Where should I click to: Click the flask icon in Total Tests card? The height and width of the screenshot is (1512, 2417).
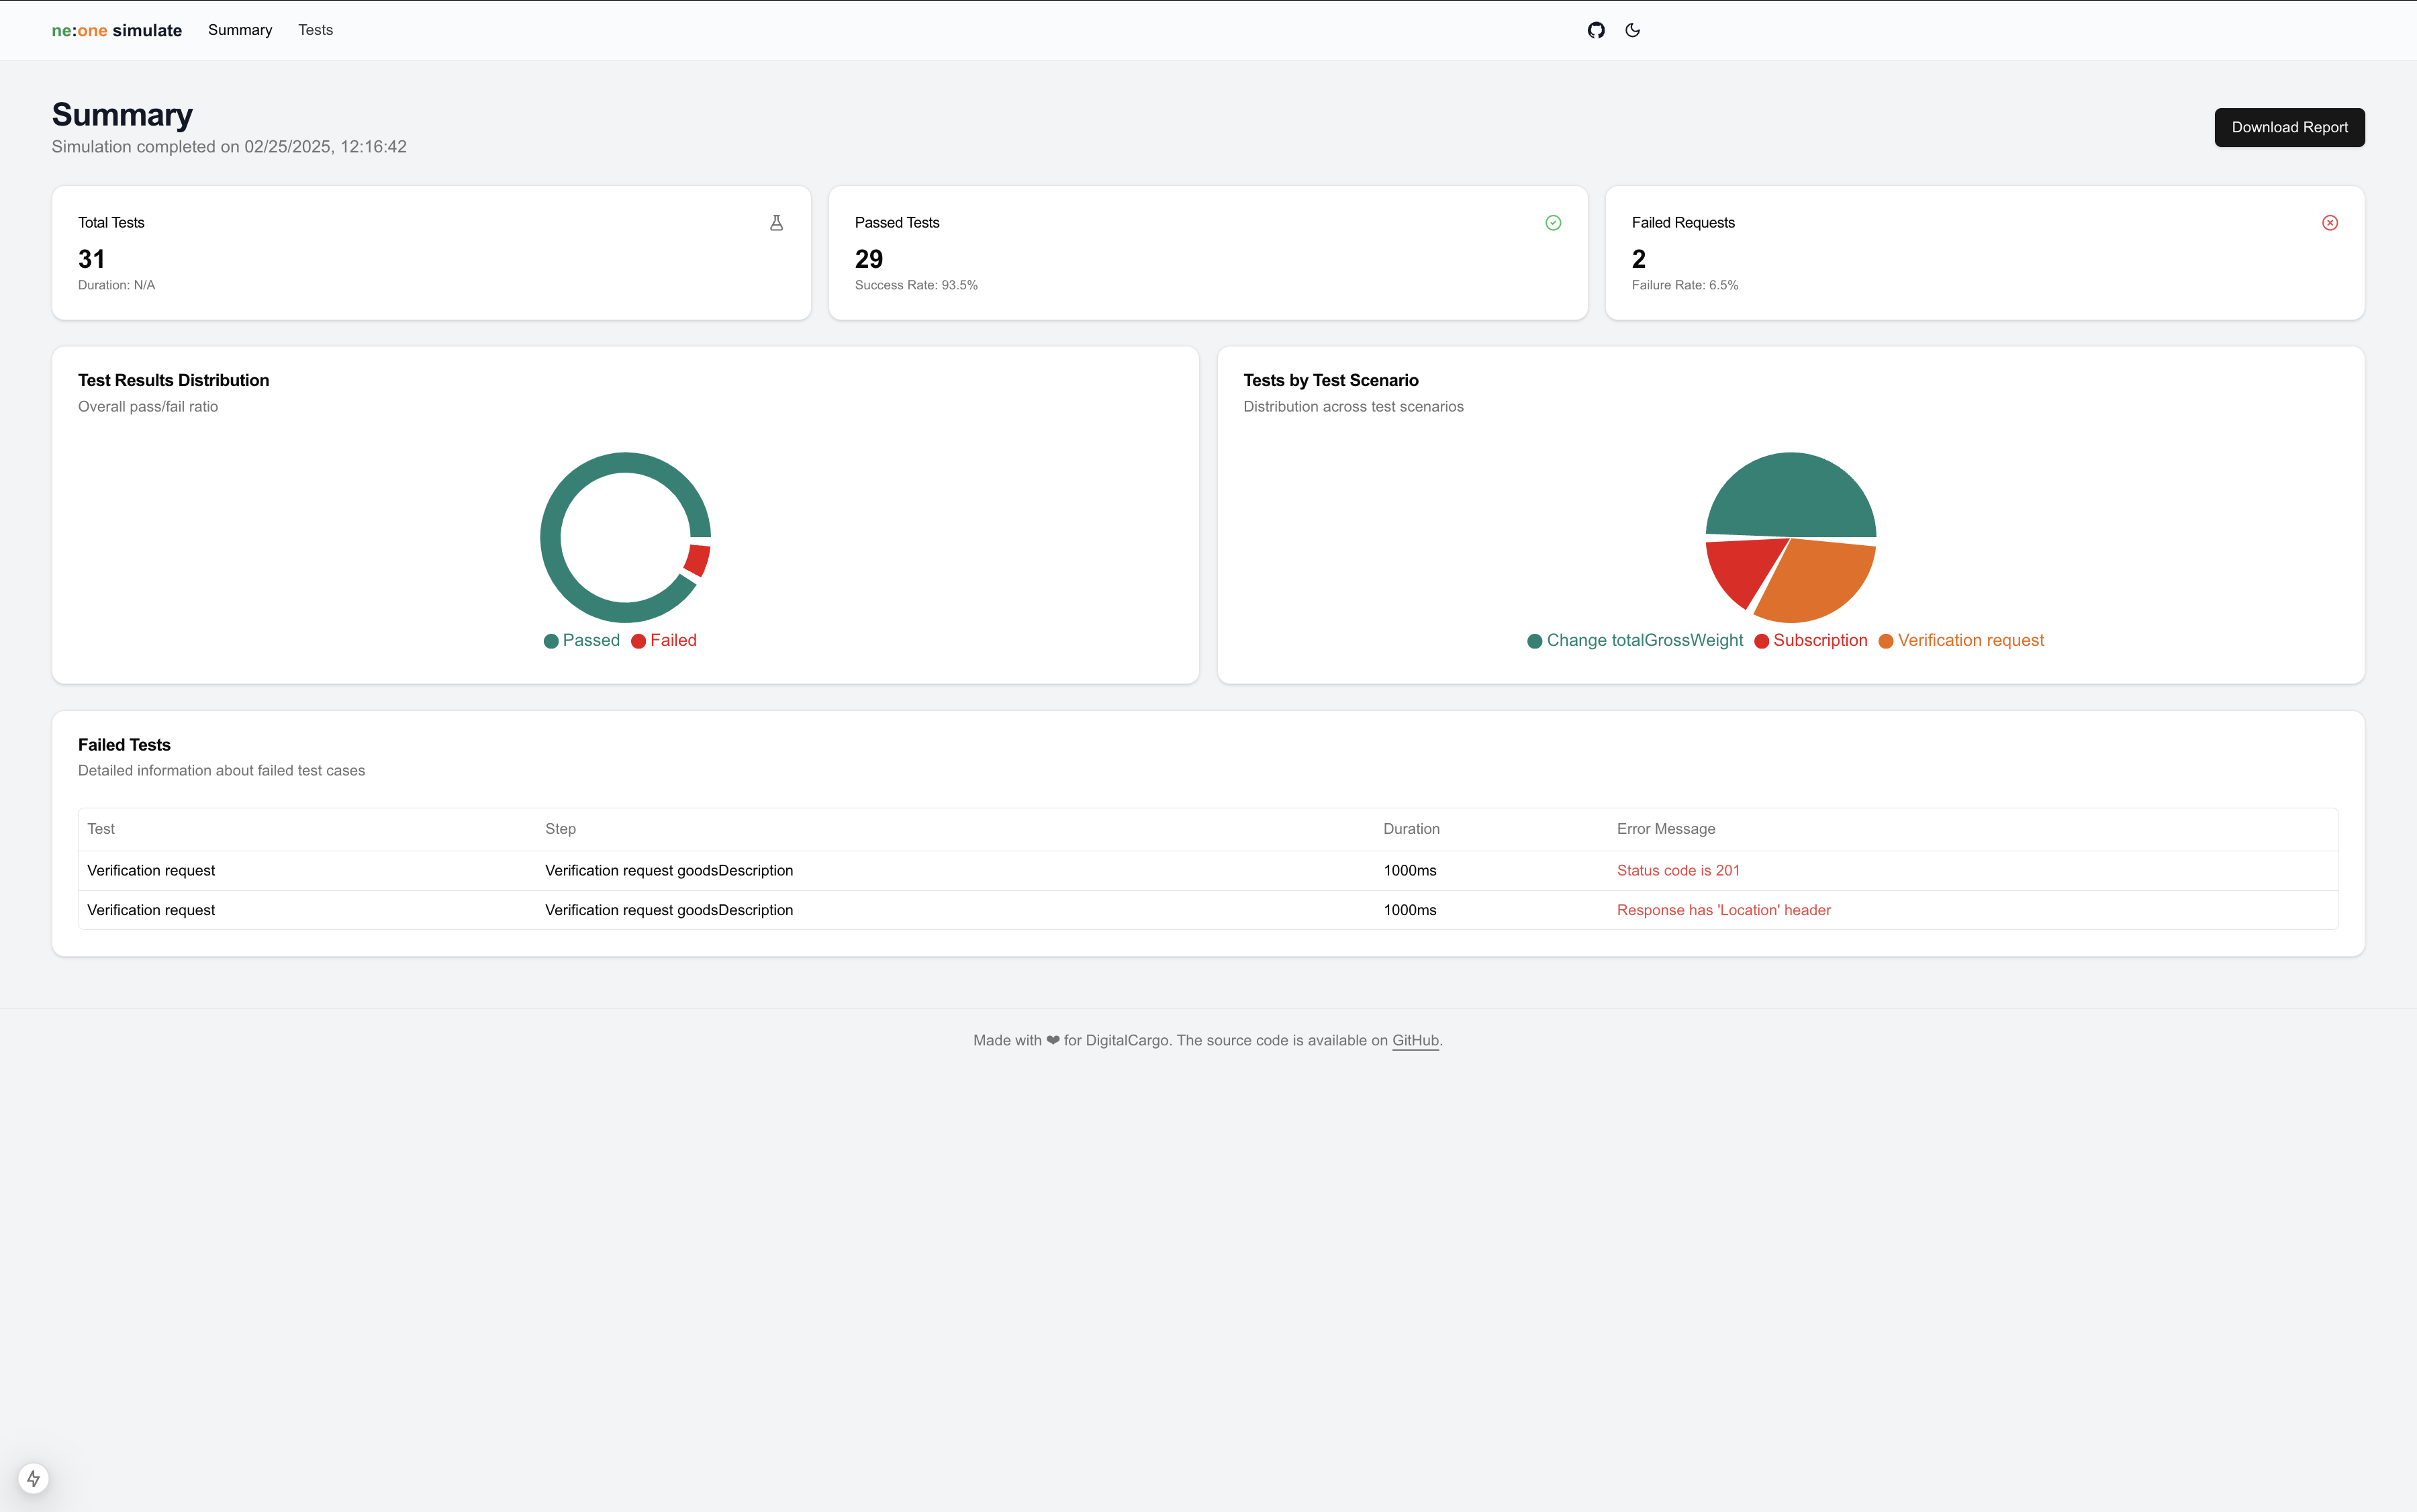click(776, 223)
